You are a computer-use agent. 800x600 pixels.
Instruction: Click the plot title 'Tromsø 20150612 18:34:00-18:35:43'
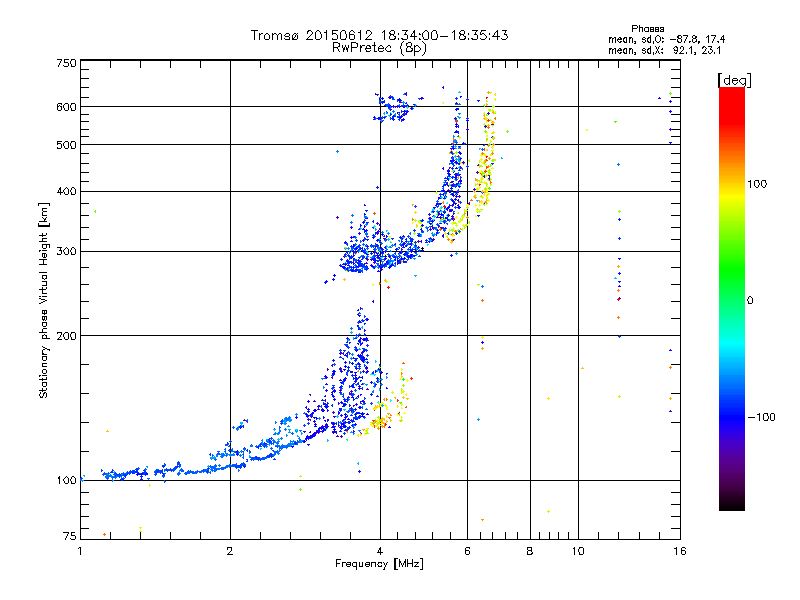click(379, 35)
